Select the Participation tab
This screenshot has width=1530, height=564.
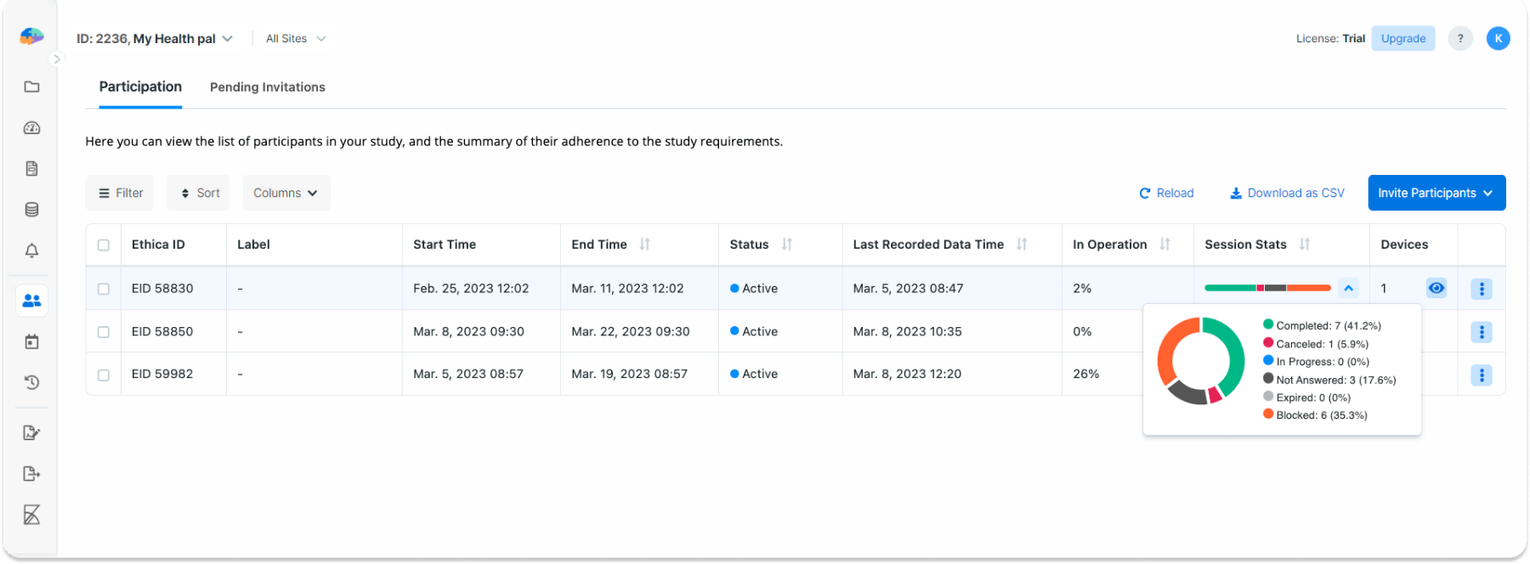[140, 87]
